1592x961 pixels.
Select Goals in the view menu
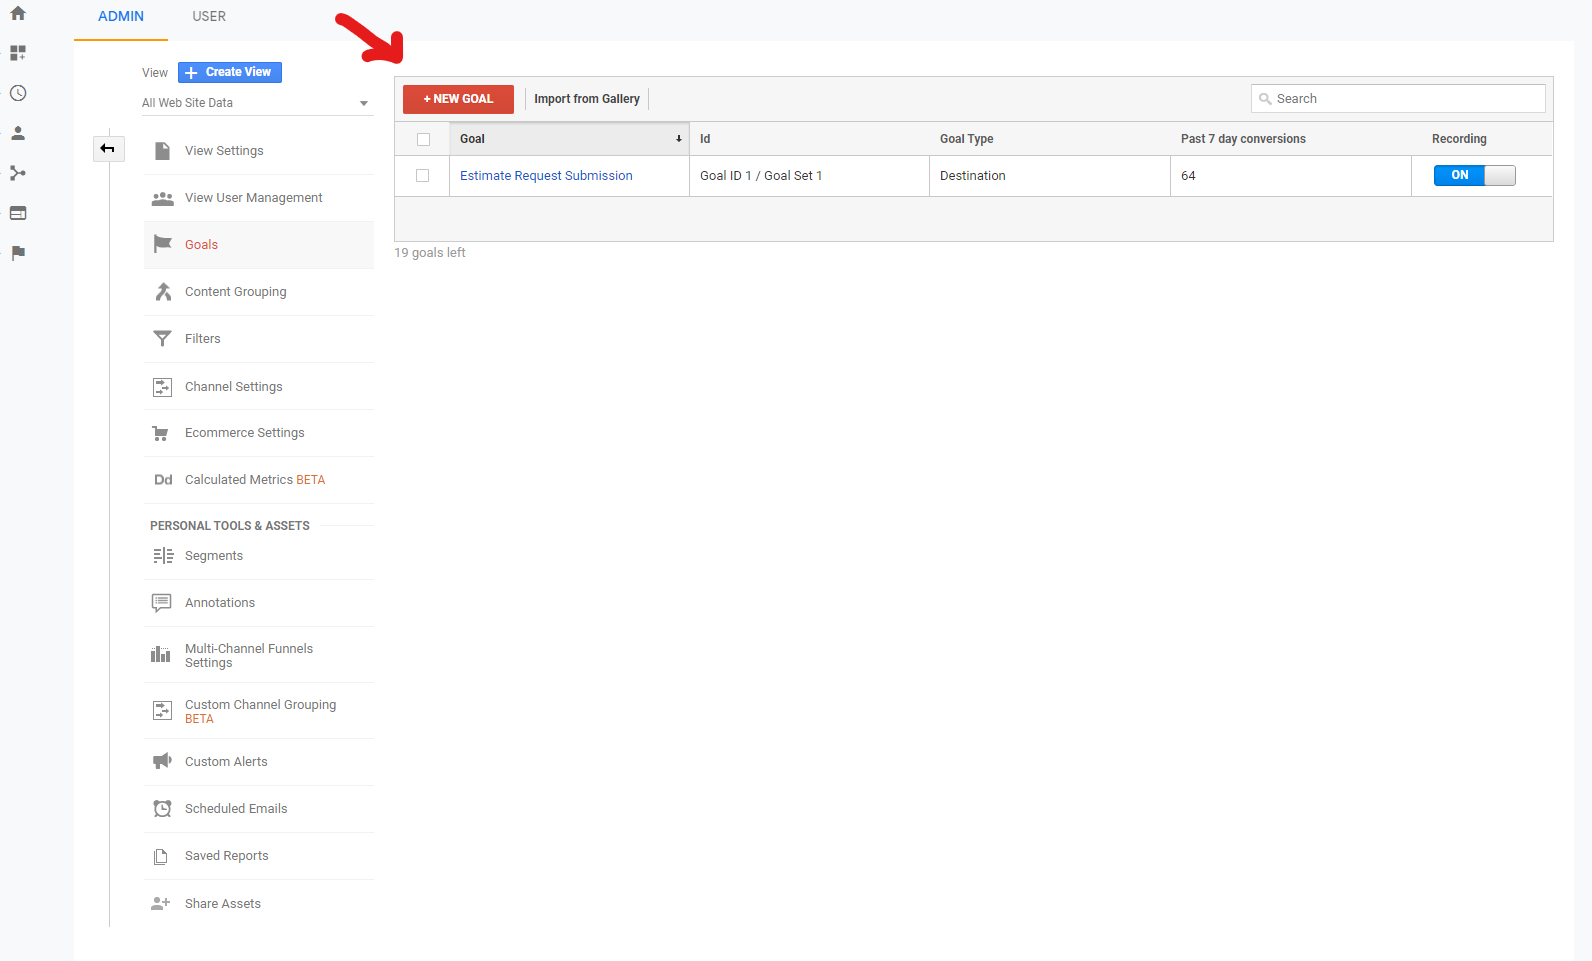259,245
